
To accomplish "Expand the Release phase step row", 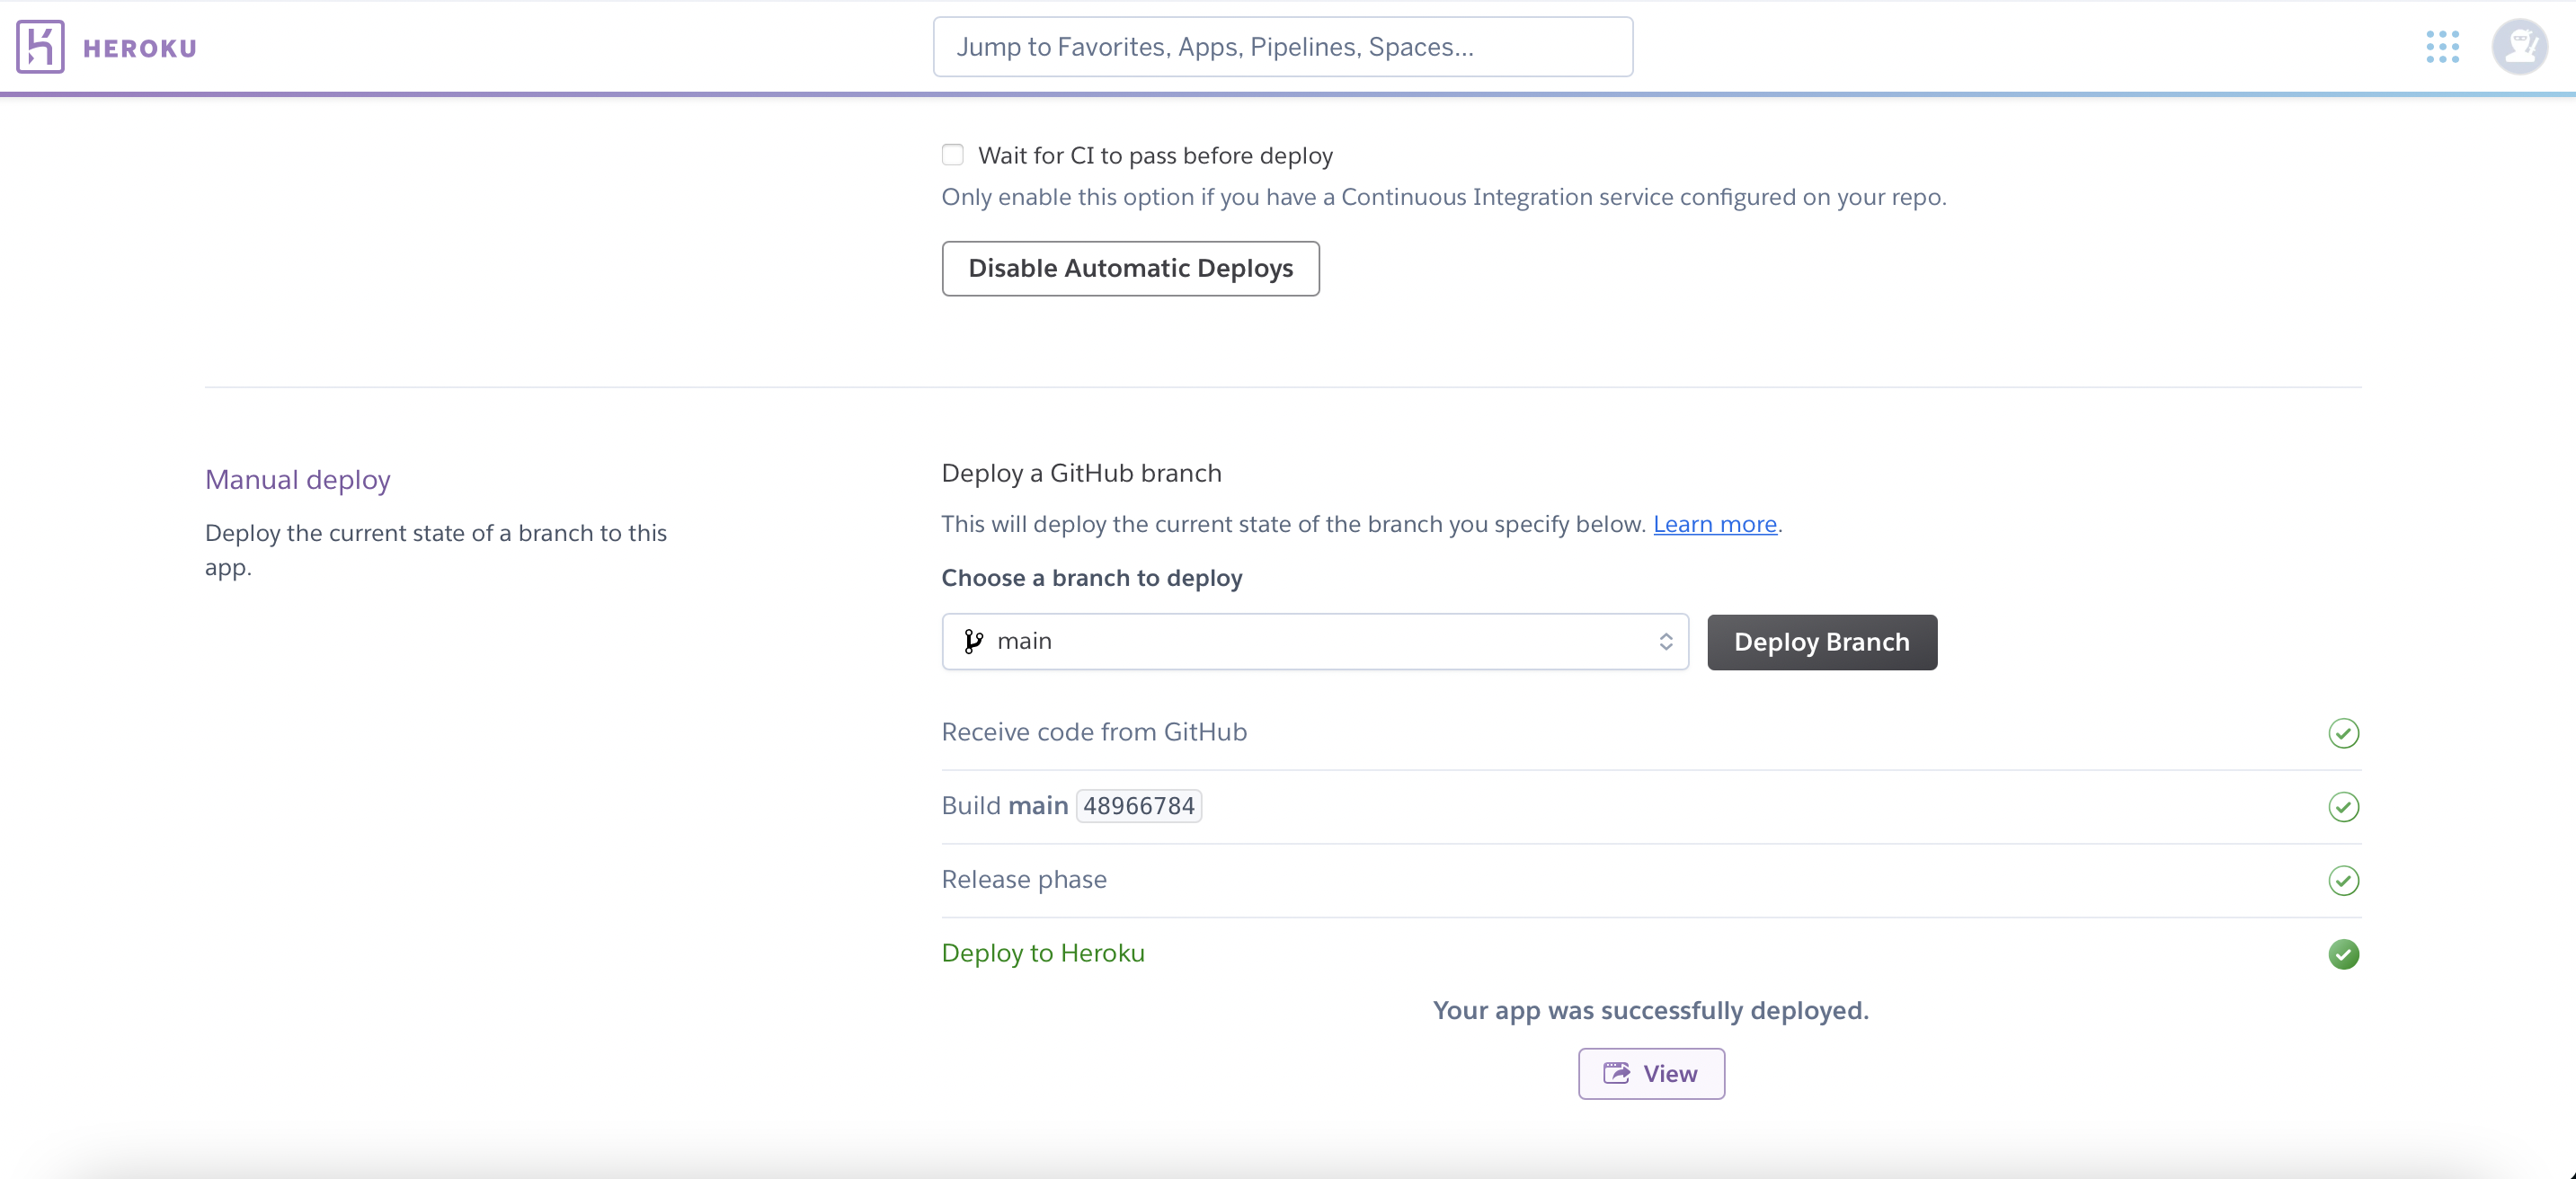I will click(x=1024, y=879).
